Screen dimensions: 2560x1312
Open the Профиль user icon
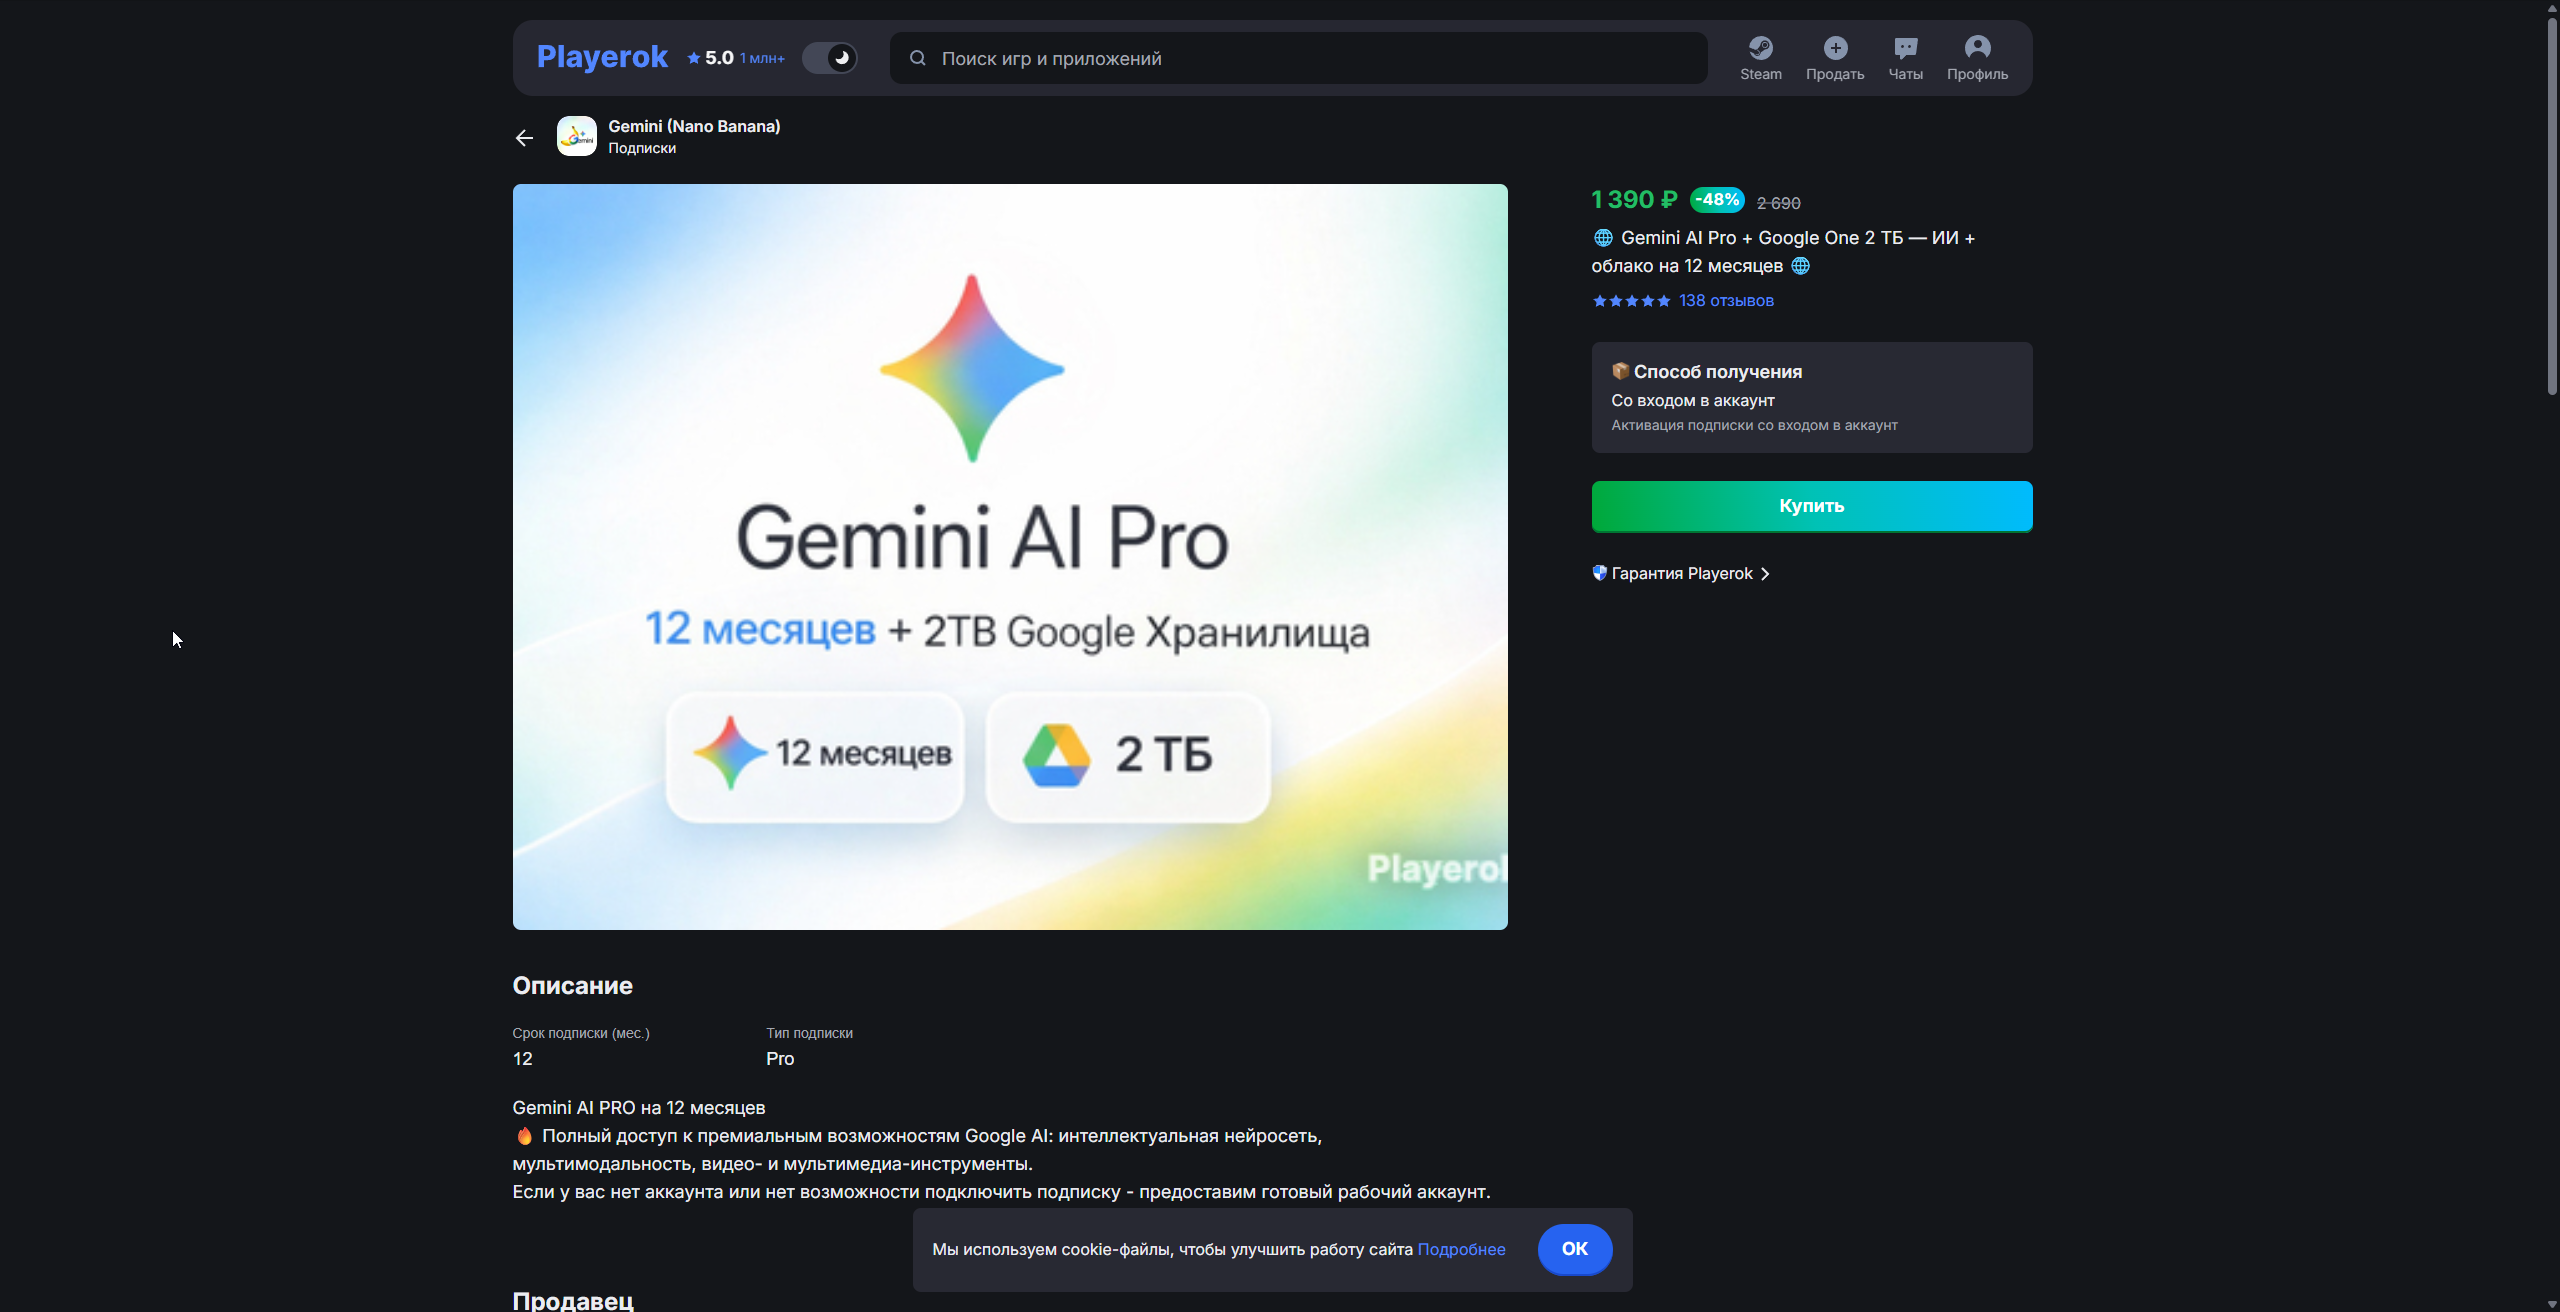point(1977,48)
